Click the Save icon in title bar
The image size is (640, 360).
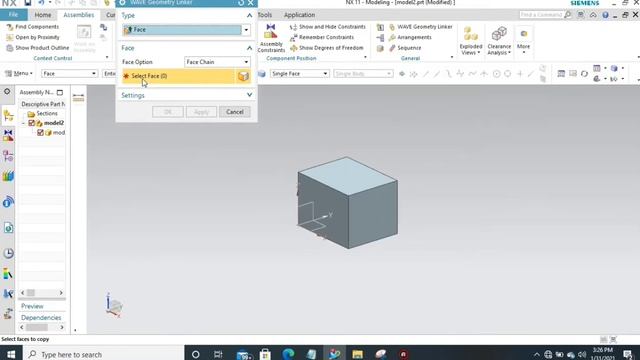pyautogui.click(x=27, y=3)
